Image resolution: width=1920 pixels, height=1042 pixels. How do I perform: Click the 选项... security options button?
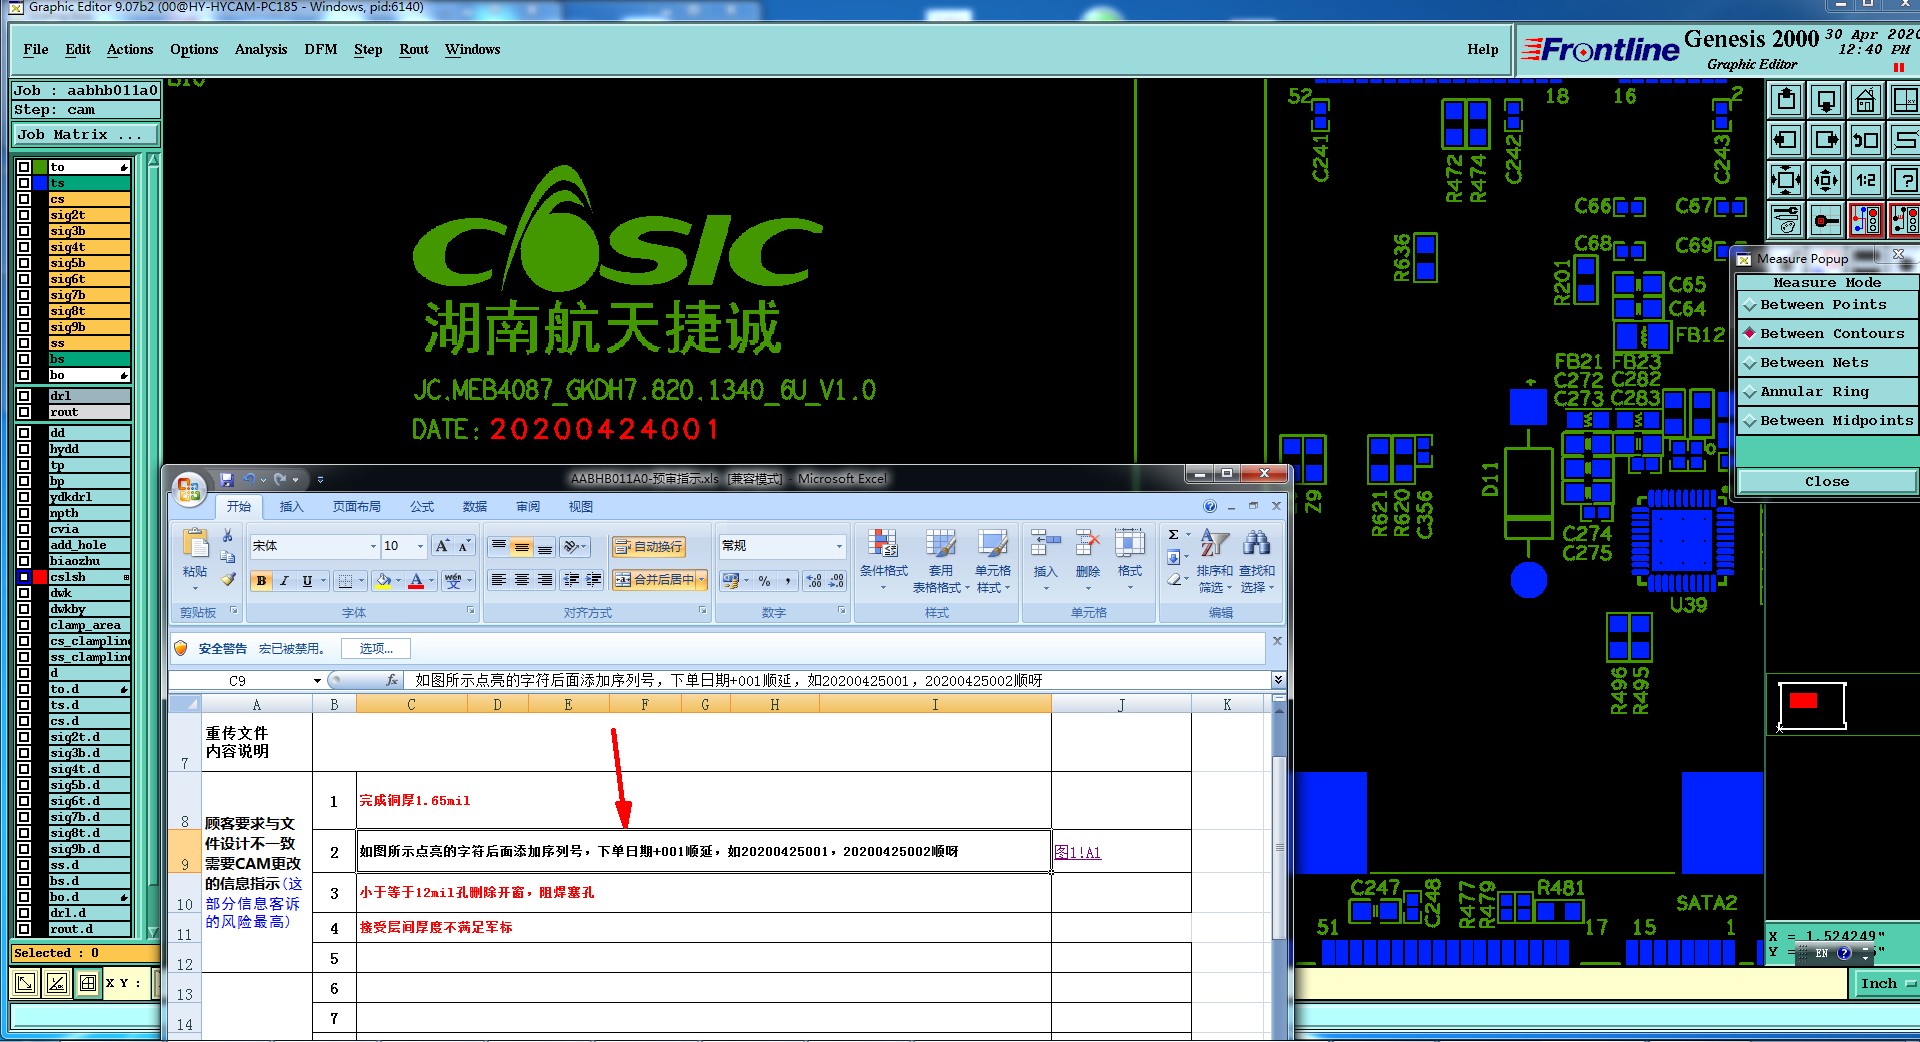click(x=376, y=649)
